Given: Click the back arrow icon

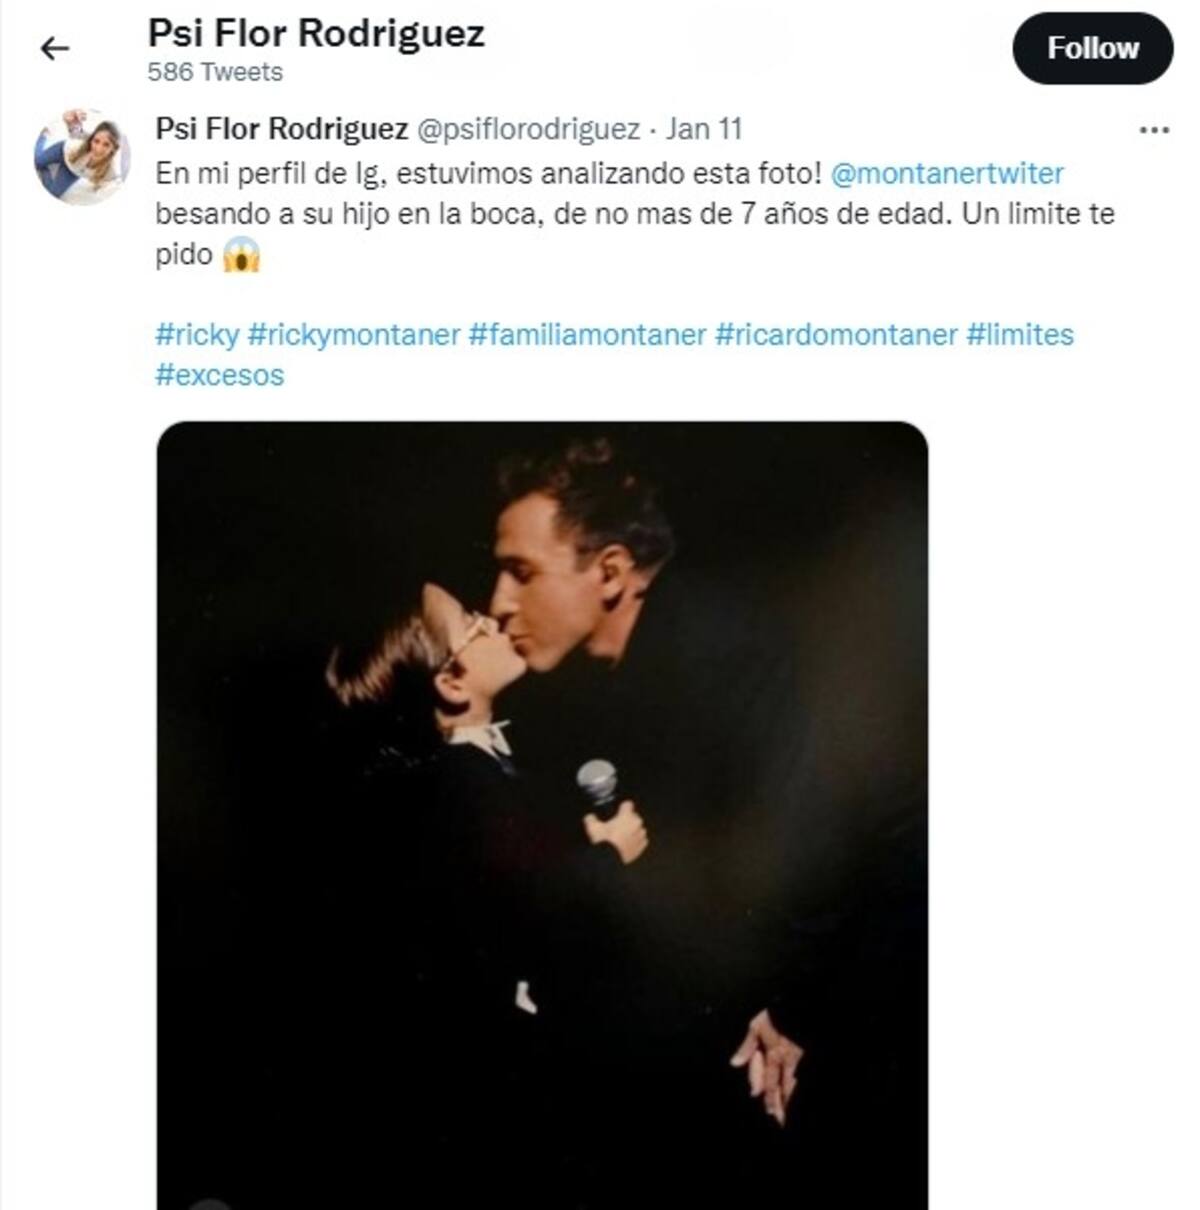Looking at the screenshot, I should (x=55, y=48).
